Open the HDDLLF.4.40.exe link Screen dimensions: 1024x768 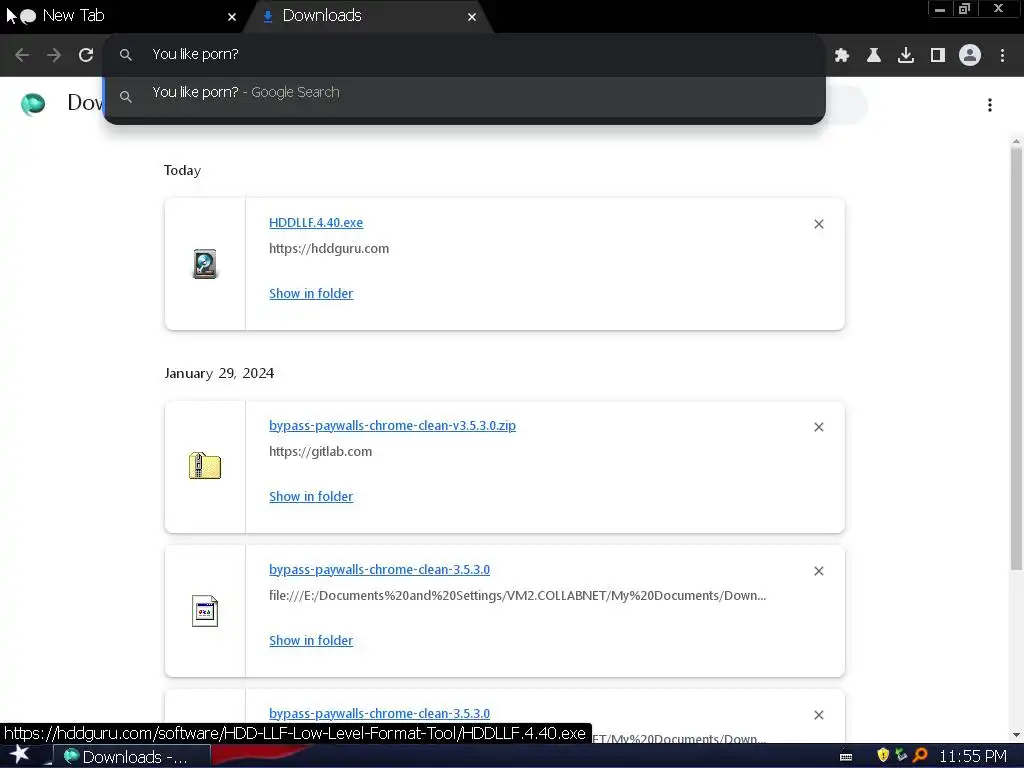(x=316, y=223)
